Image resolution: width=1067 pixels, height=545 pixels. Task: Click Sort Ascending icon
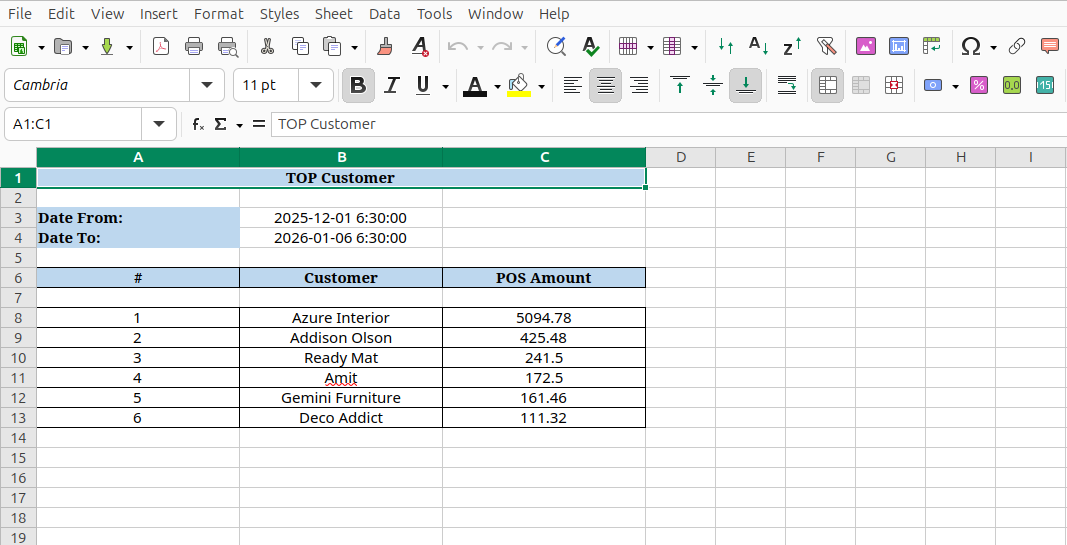[x=758, y=47]
